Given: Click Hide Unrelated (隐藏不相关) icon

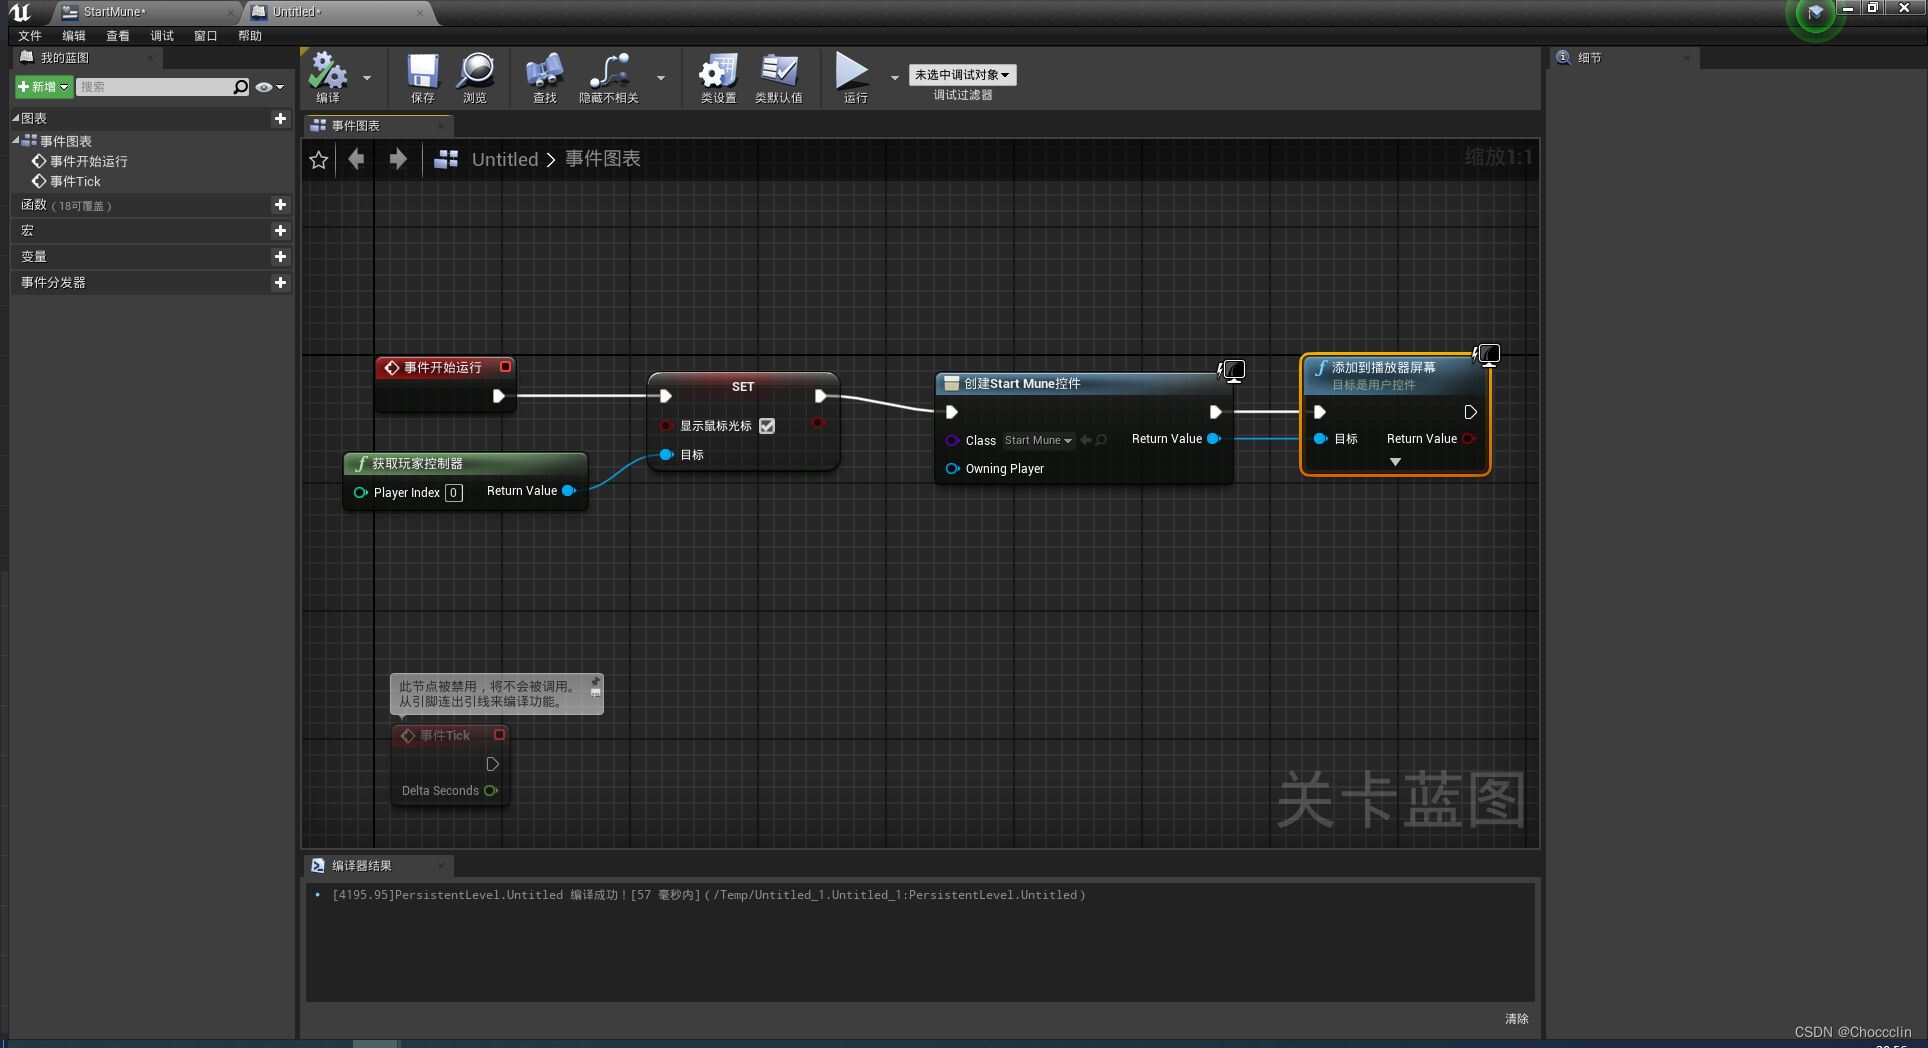Looking at the screenshot, I should [x=609, y=77].
